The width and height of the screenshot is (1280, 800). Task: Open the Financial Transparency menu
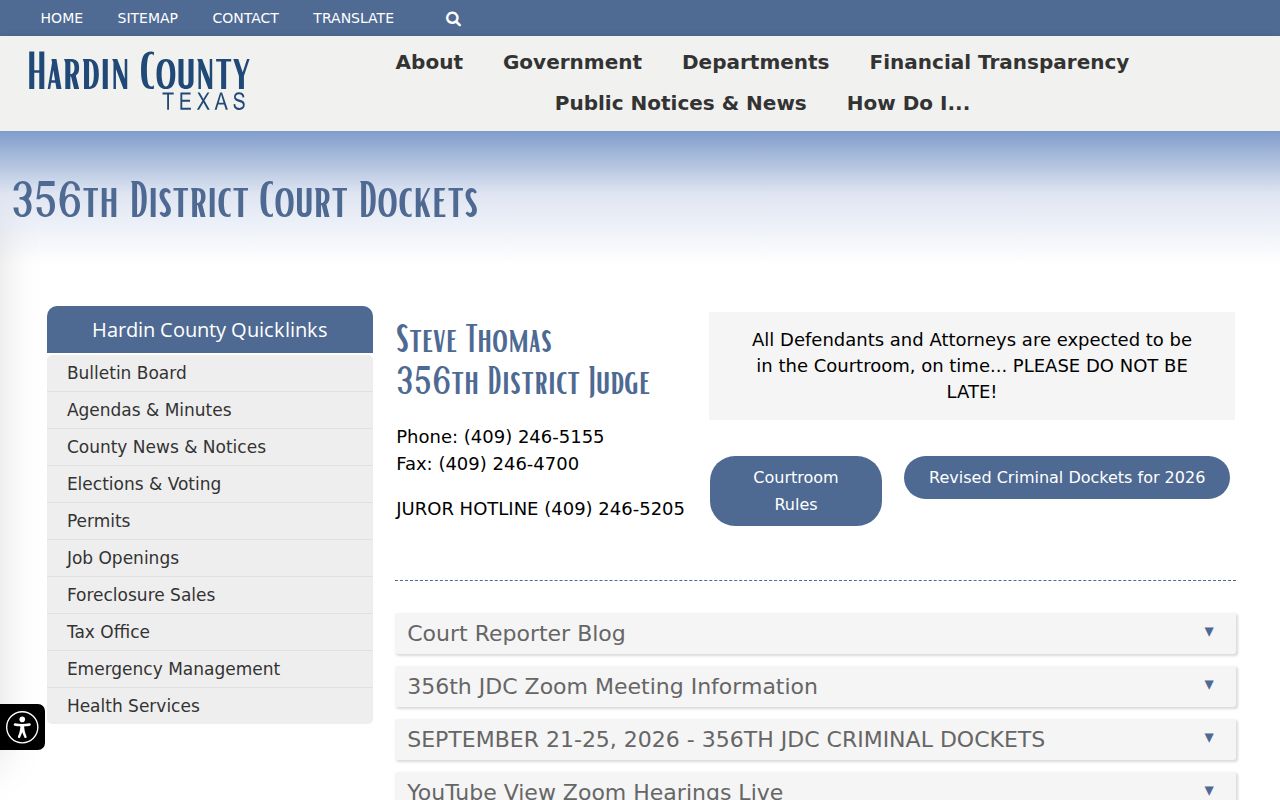[x=999, y=62]
